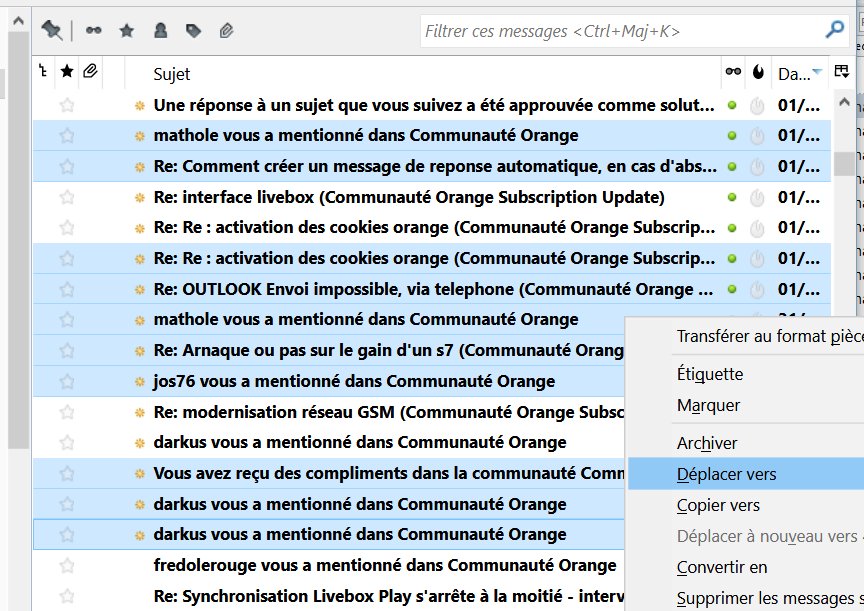Viewport: 864px width, 611px height.
Task: Mark "Une réponse à un sujet" message as junk
Action: pos(758,105)
